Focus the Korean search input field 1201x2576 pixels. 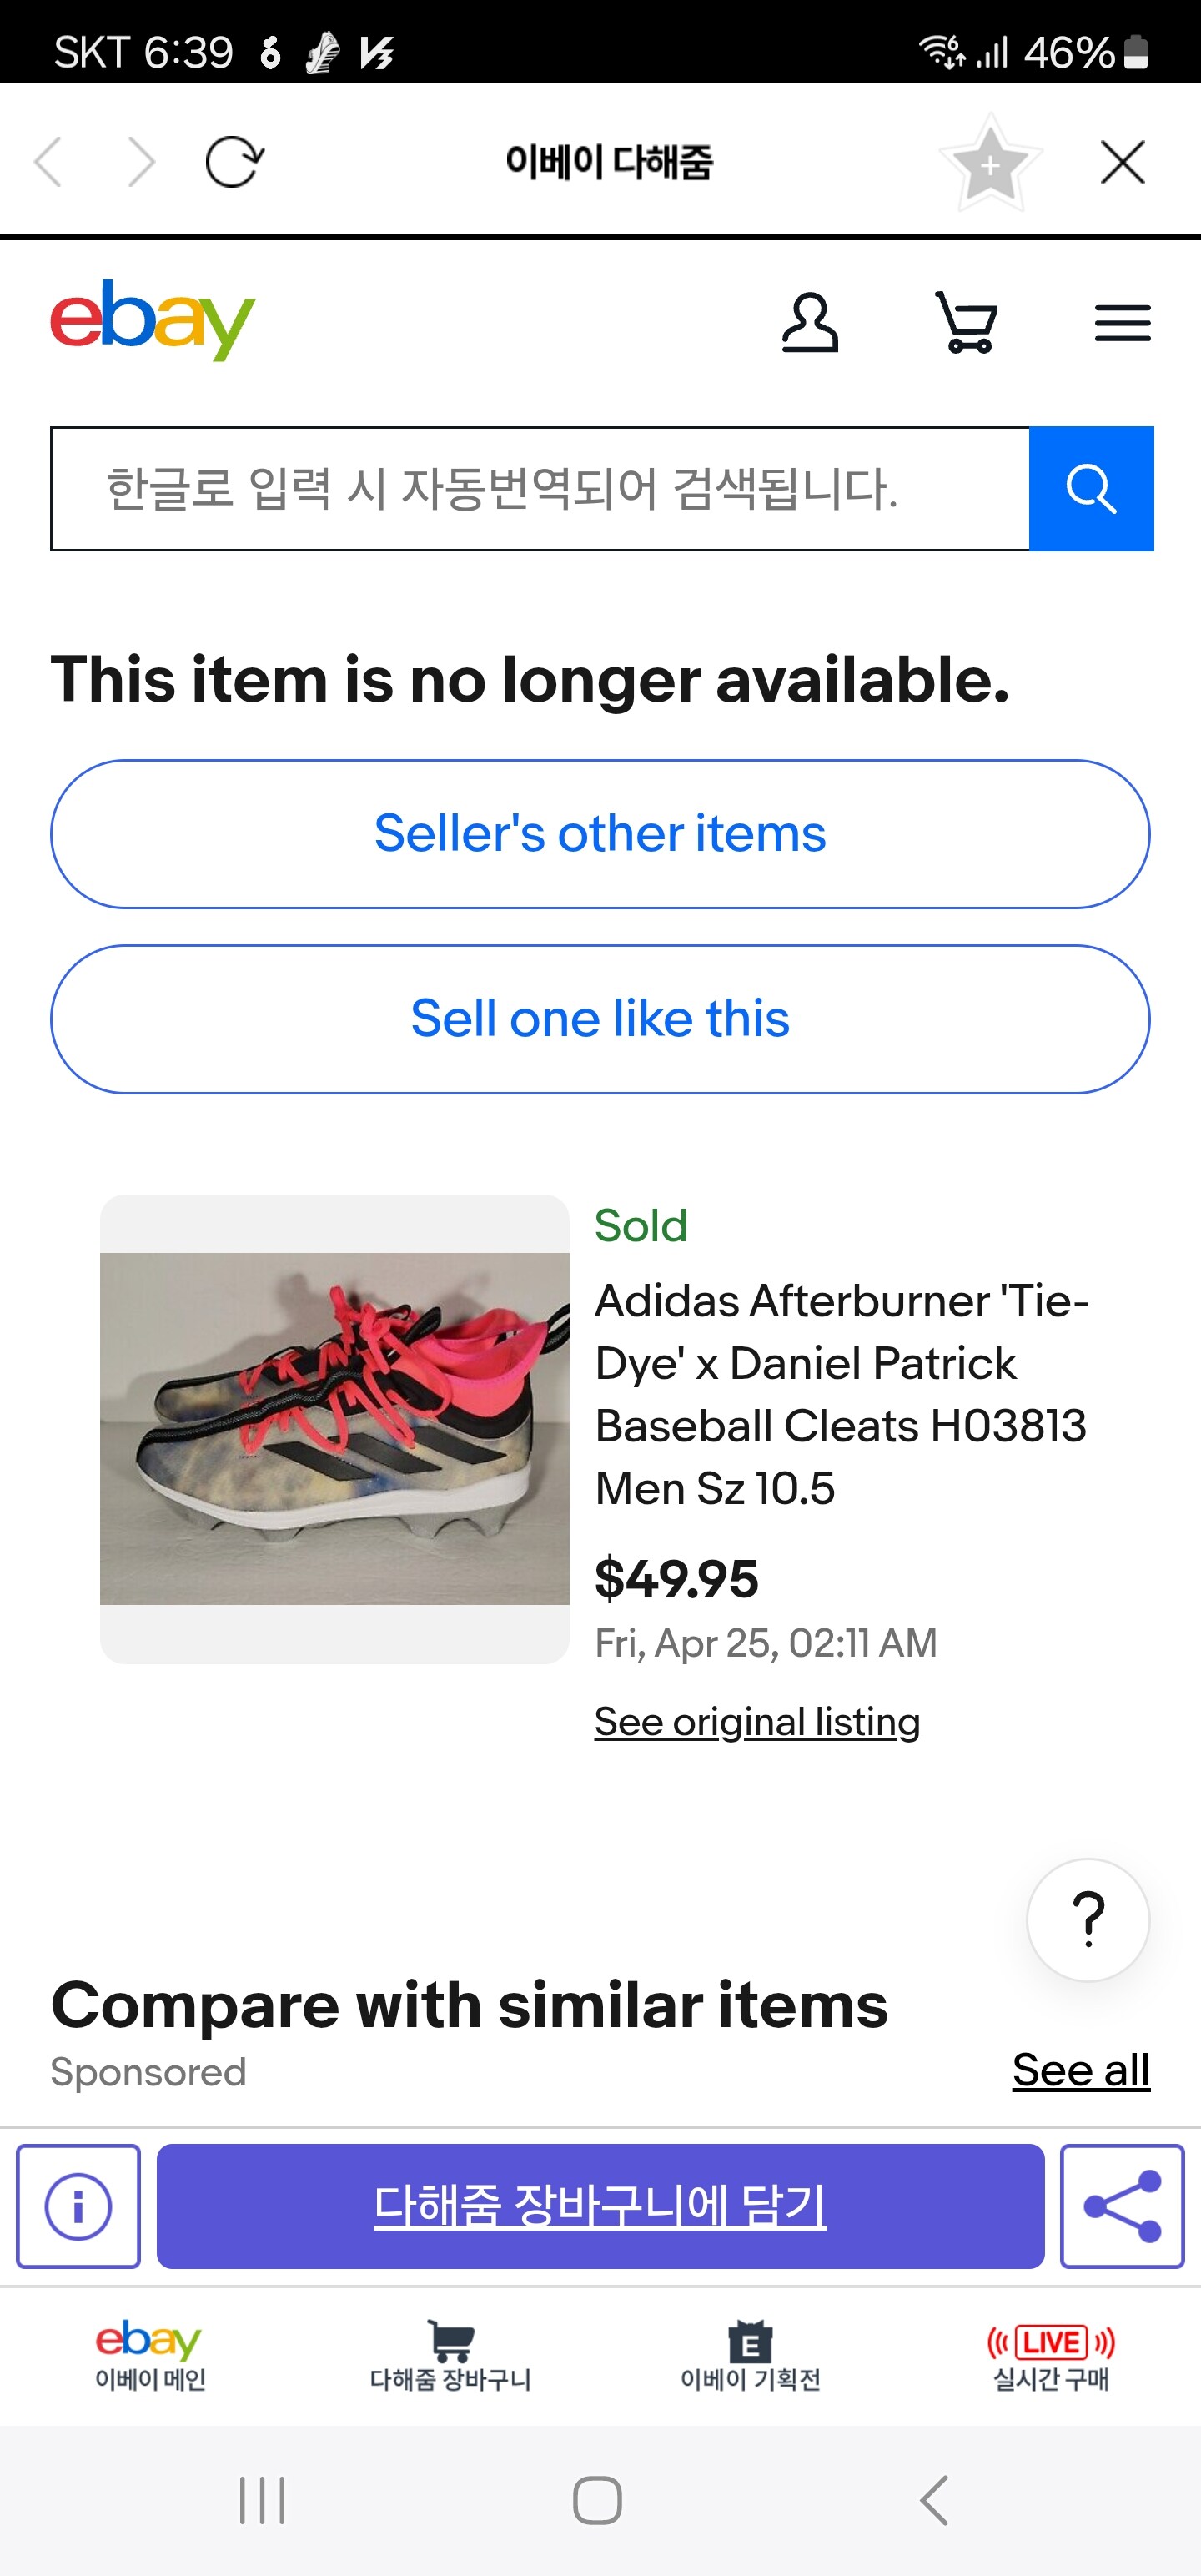[x=540, y=489]
